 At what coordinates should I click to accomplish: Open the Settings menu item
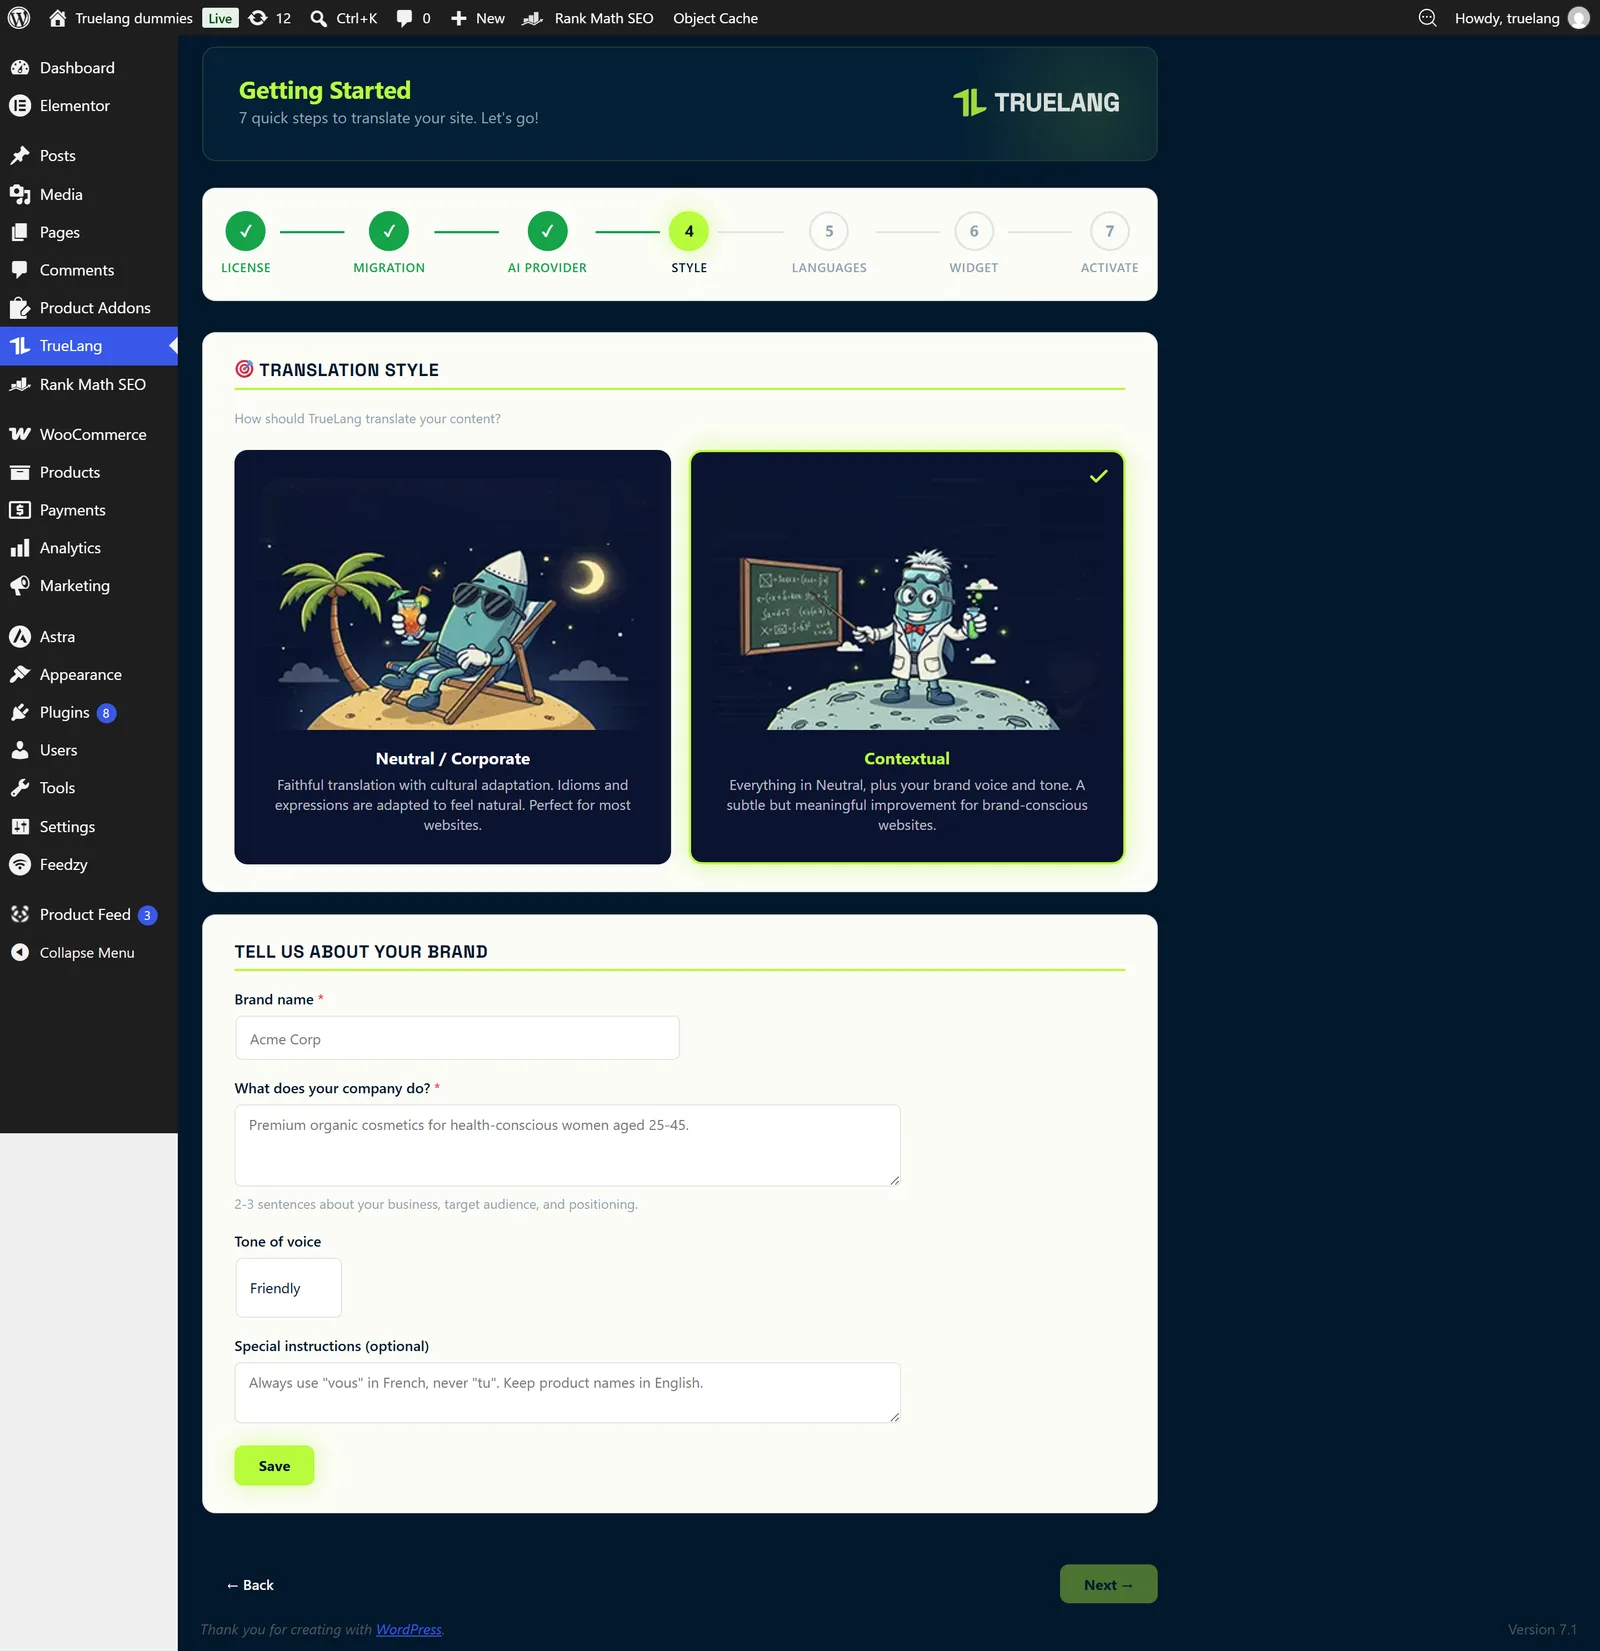(x=89, y=827)
